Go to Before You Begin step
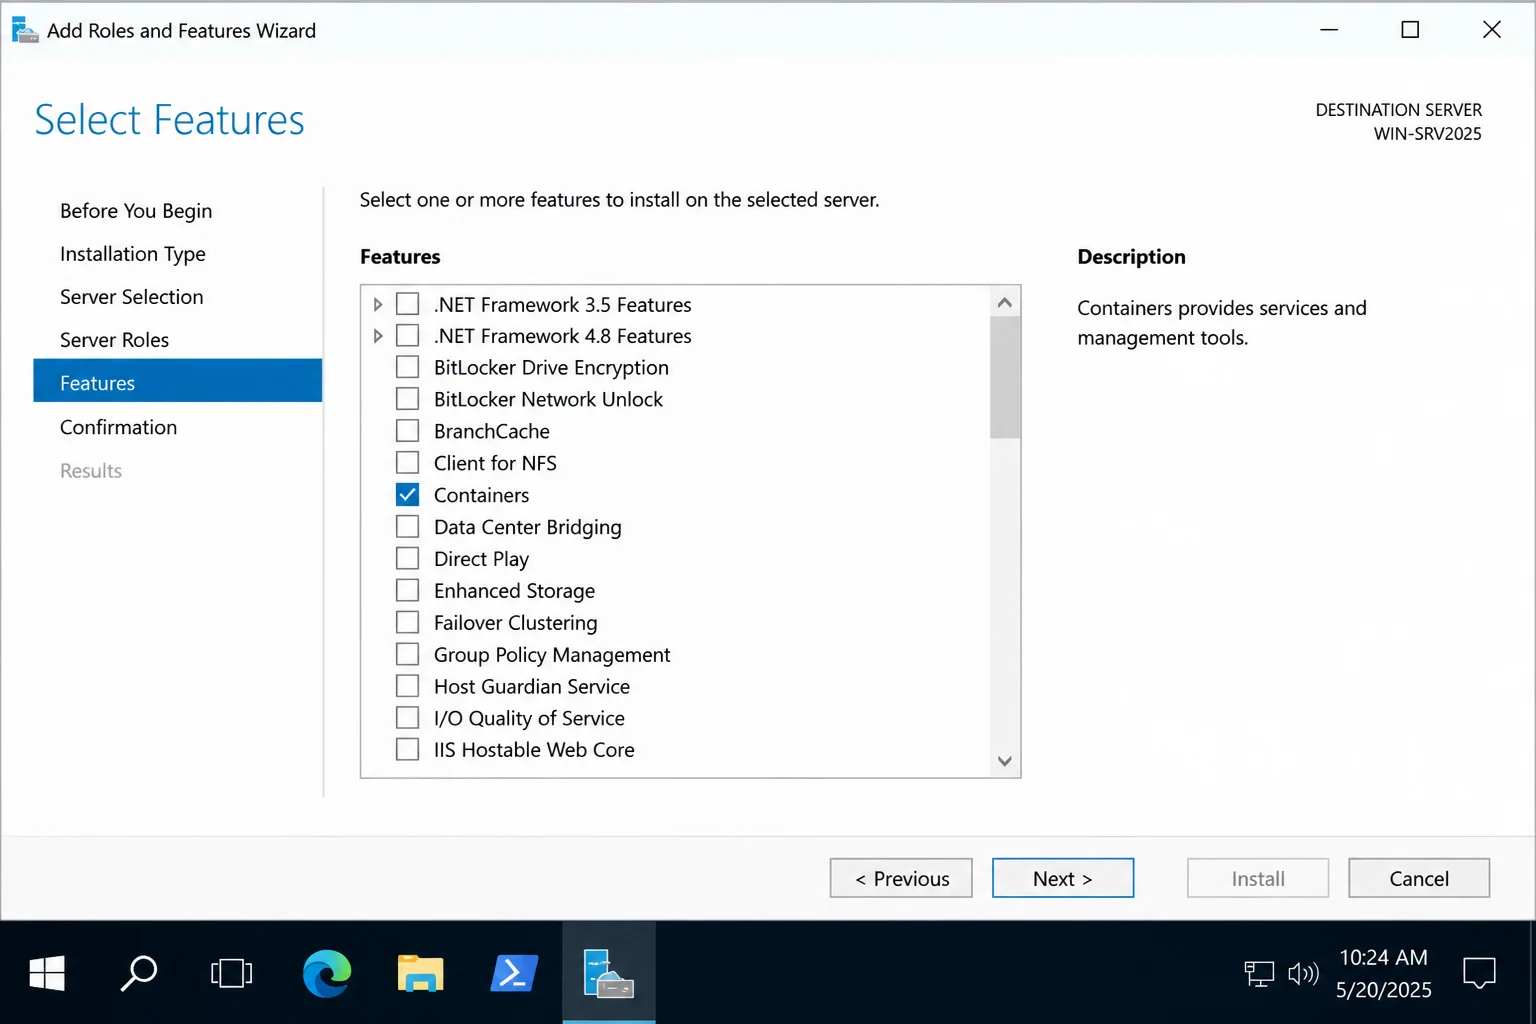Screen dimensions: 1536x1024 pos(136,211)
